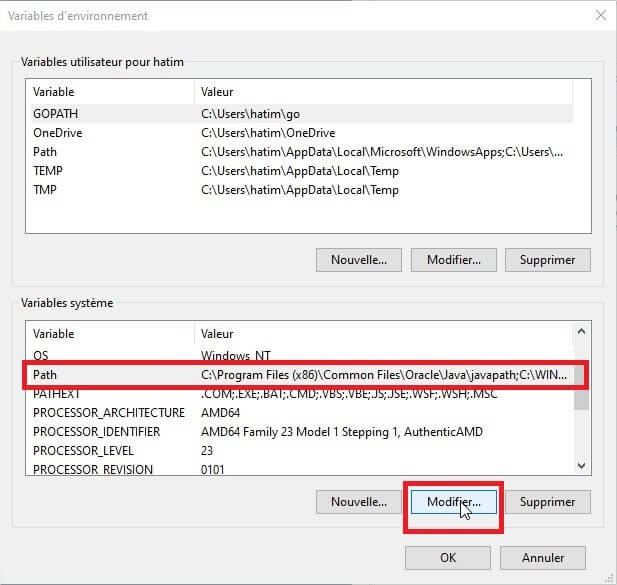
Task: Click the Annuler button
Action: coord(543,557)
